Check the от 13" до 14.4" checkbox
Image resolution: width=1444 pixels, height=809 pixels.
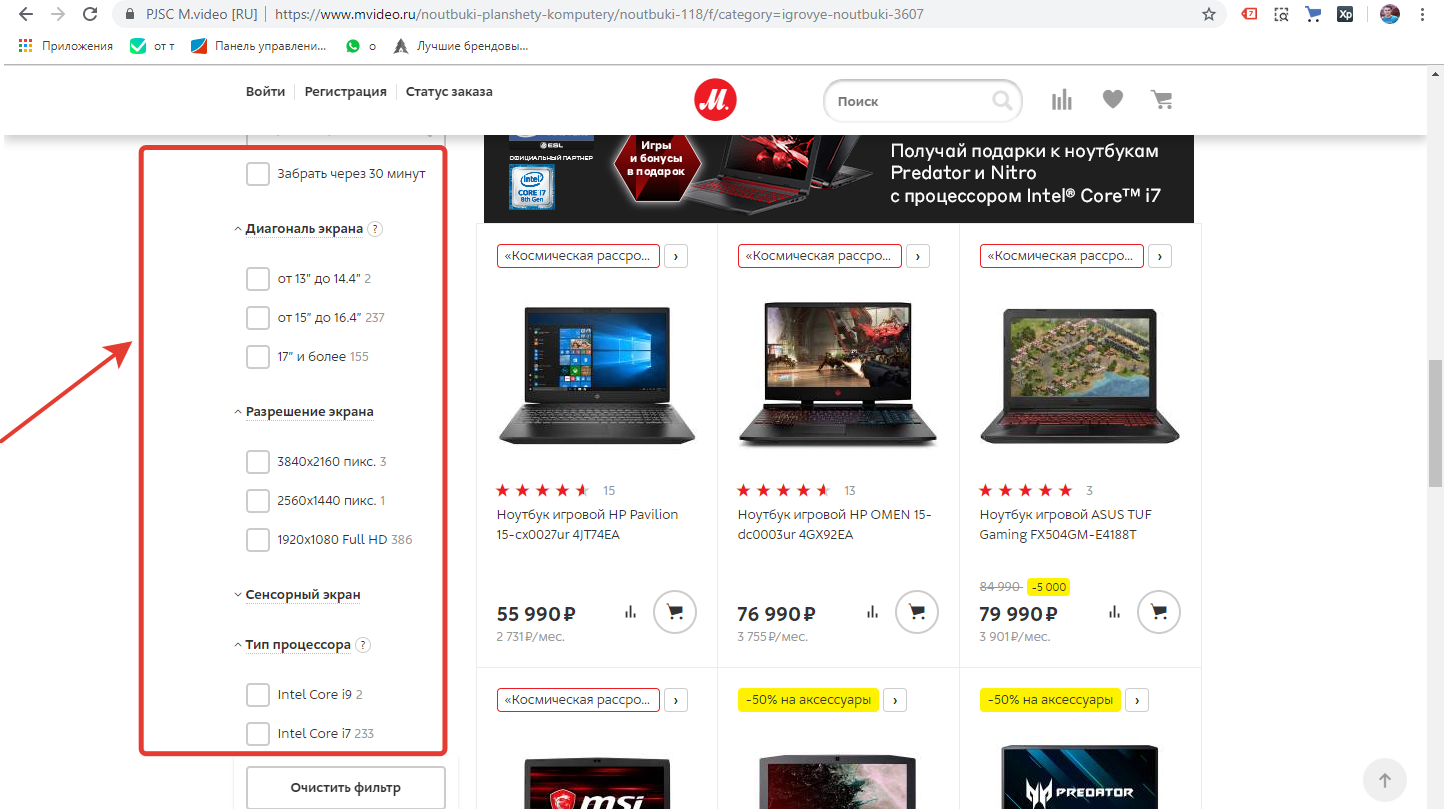[x=258, y=279]
